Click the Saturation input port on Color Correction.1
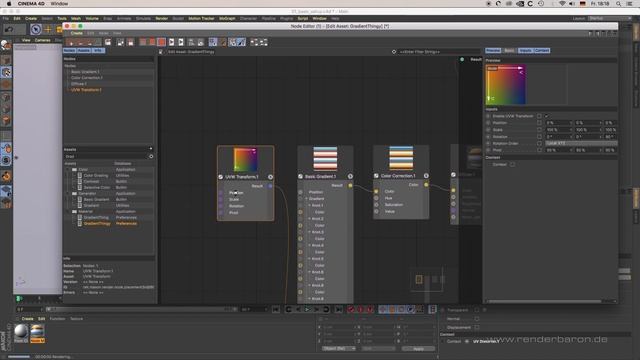 376,205
